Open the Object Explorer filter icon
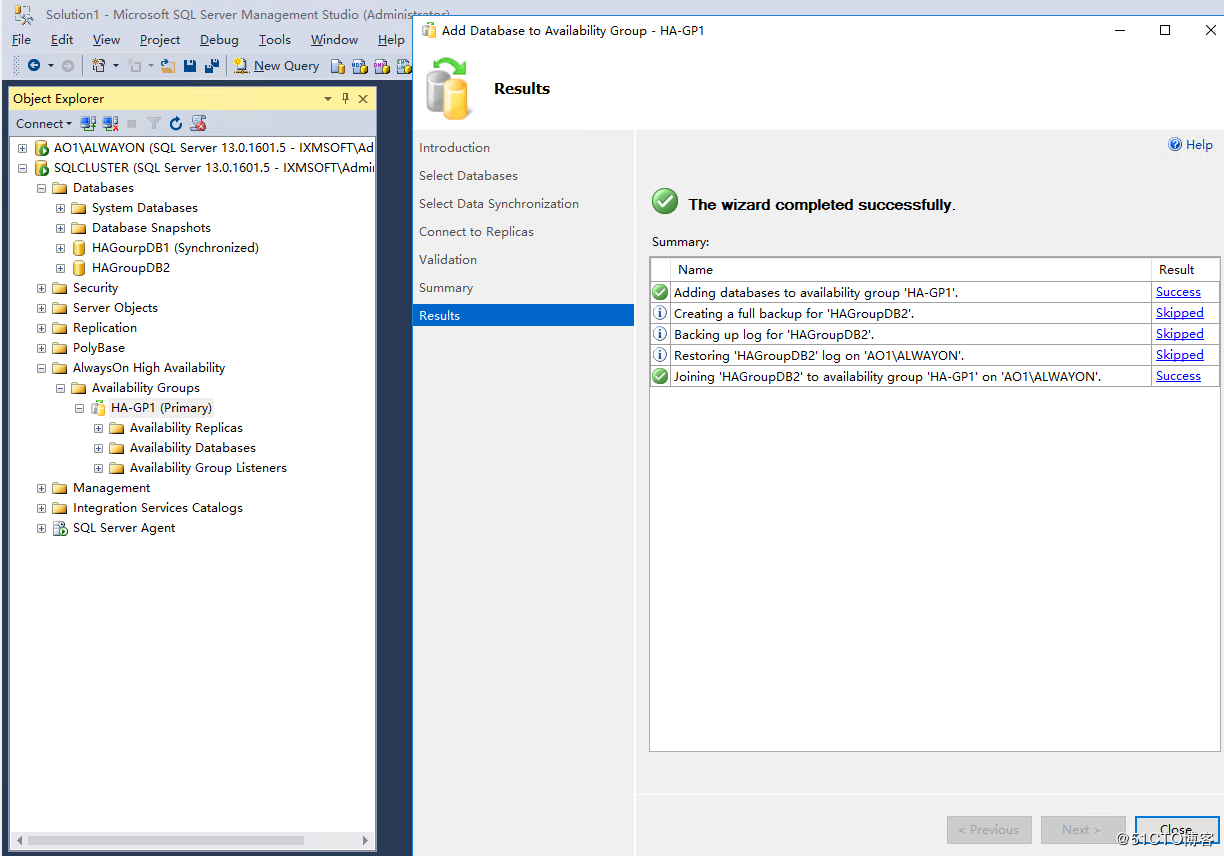The width and height of the screenshot is (1224, 856). [x=153, y=123]
